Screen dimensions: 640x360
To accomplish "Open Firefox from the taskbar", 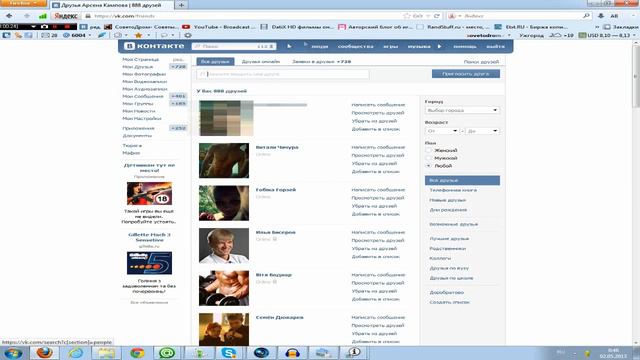I will coord(44,353).
